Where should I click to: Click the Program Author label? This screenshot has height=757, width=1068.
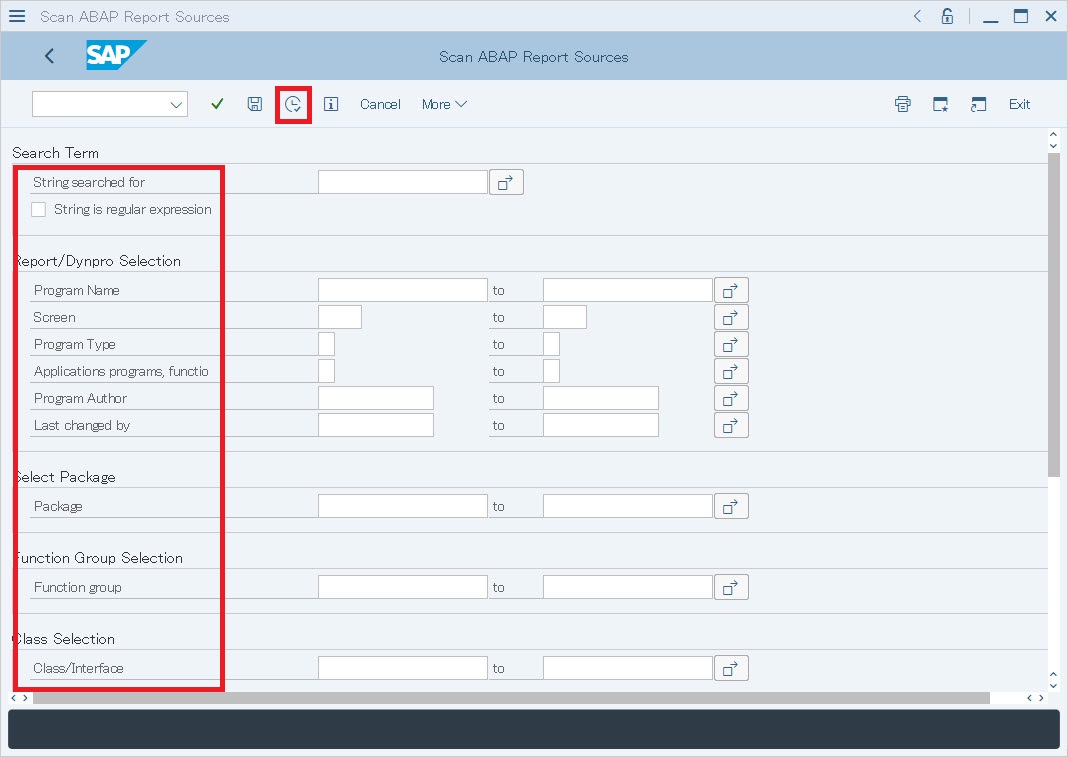click(x=80, y=399)
